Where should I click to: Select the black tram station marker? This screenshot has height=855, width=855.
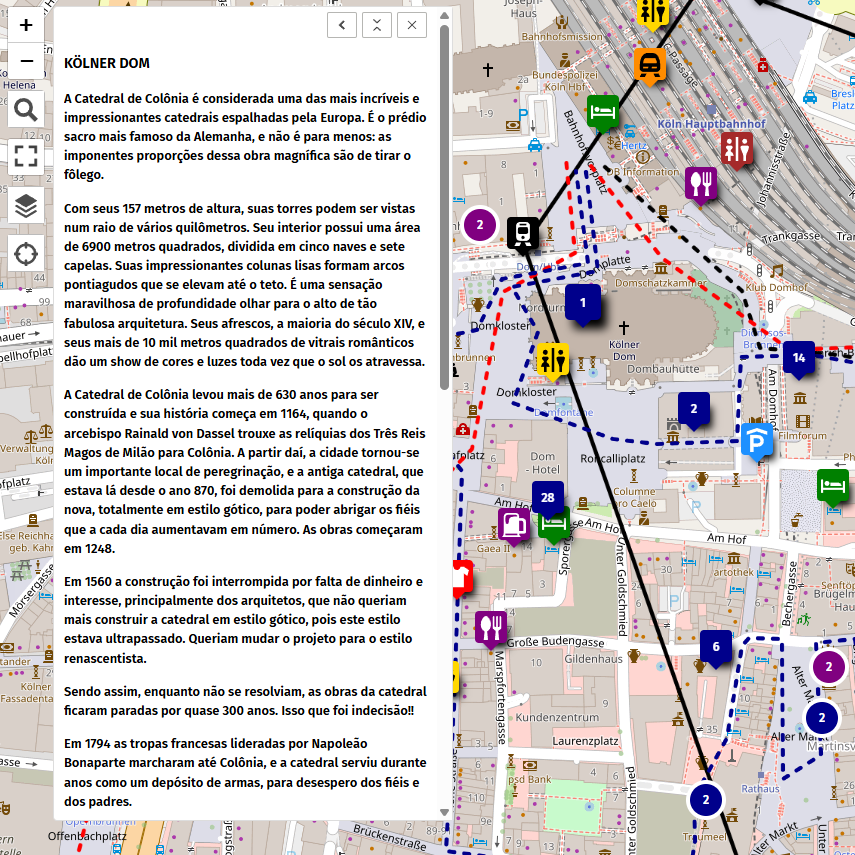[x=521, y=232]
